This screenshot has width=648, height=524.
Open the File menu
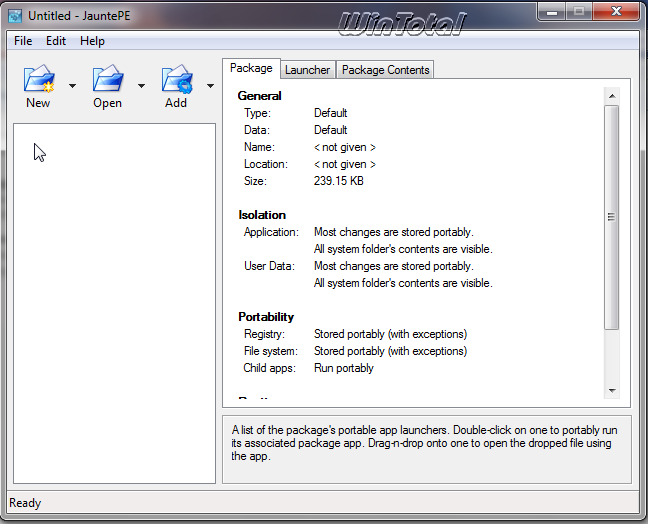[x=23, y=41]
